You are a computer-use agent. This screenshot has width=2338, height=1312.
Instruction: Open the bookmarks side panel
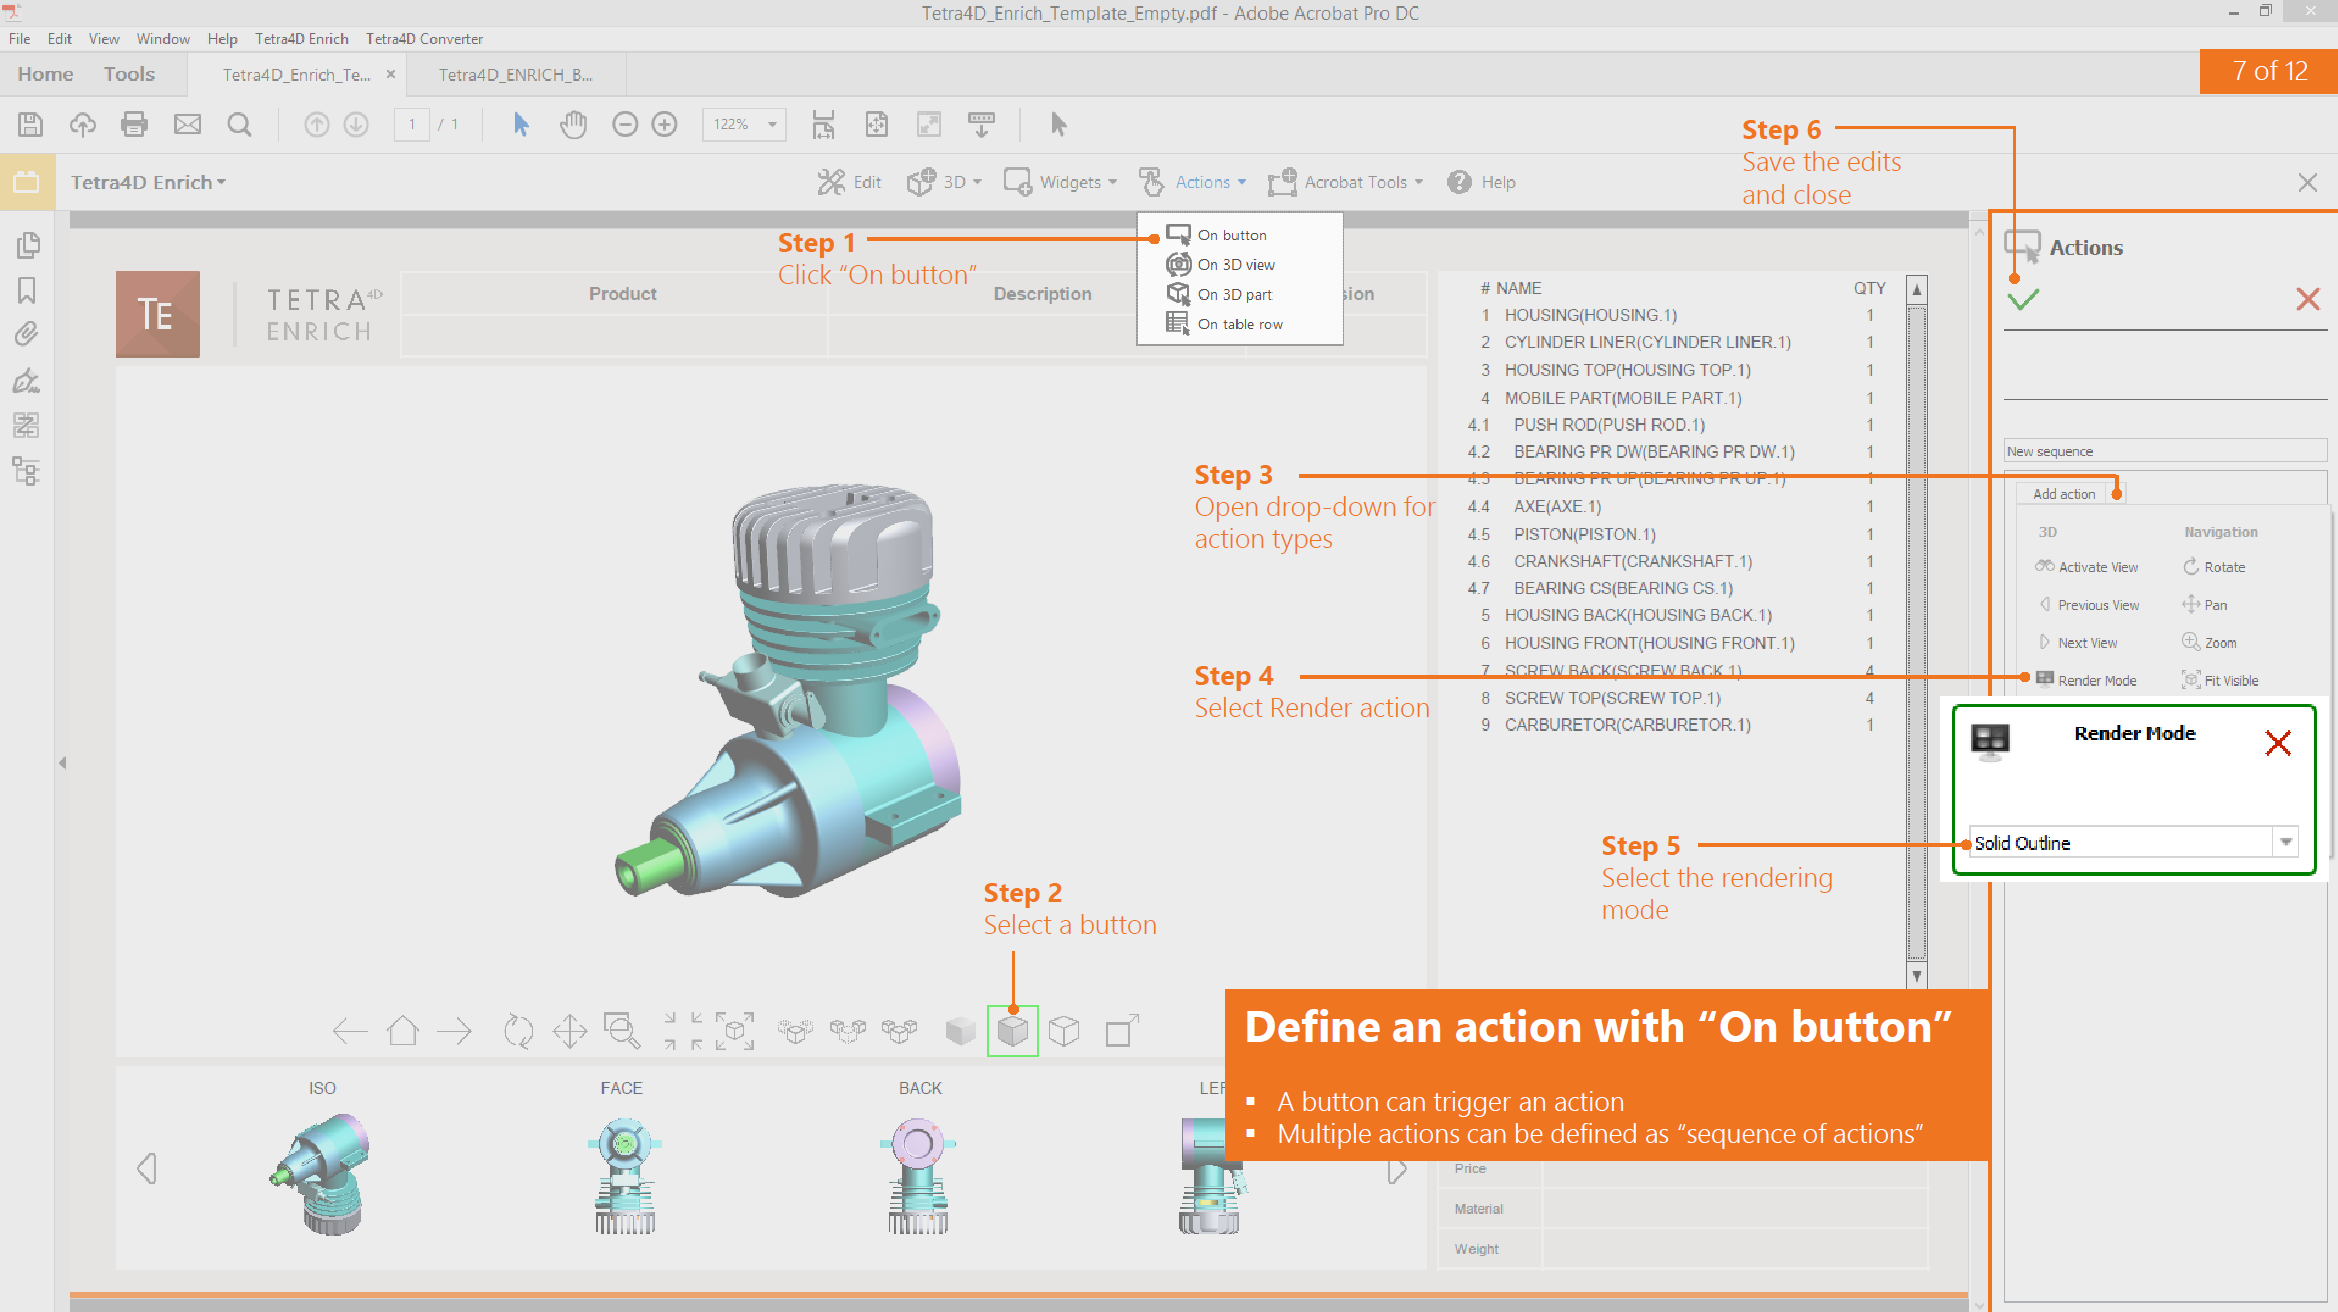pyautogui.click(x=27, y=290)
